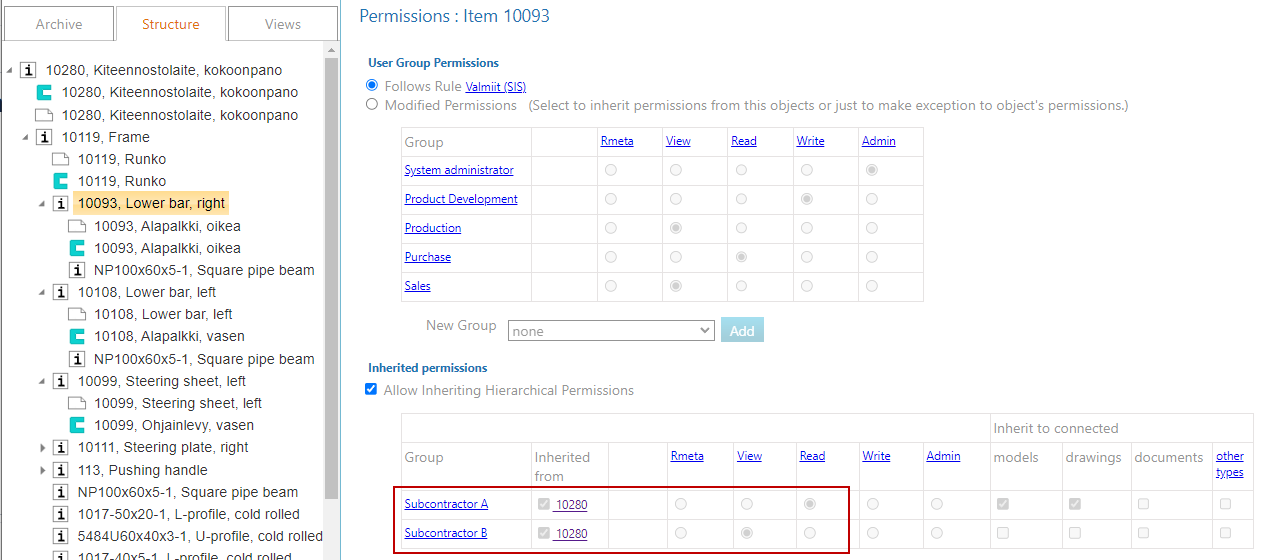Open the New Group dropdown

610,330
